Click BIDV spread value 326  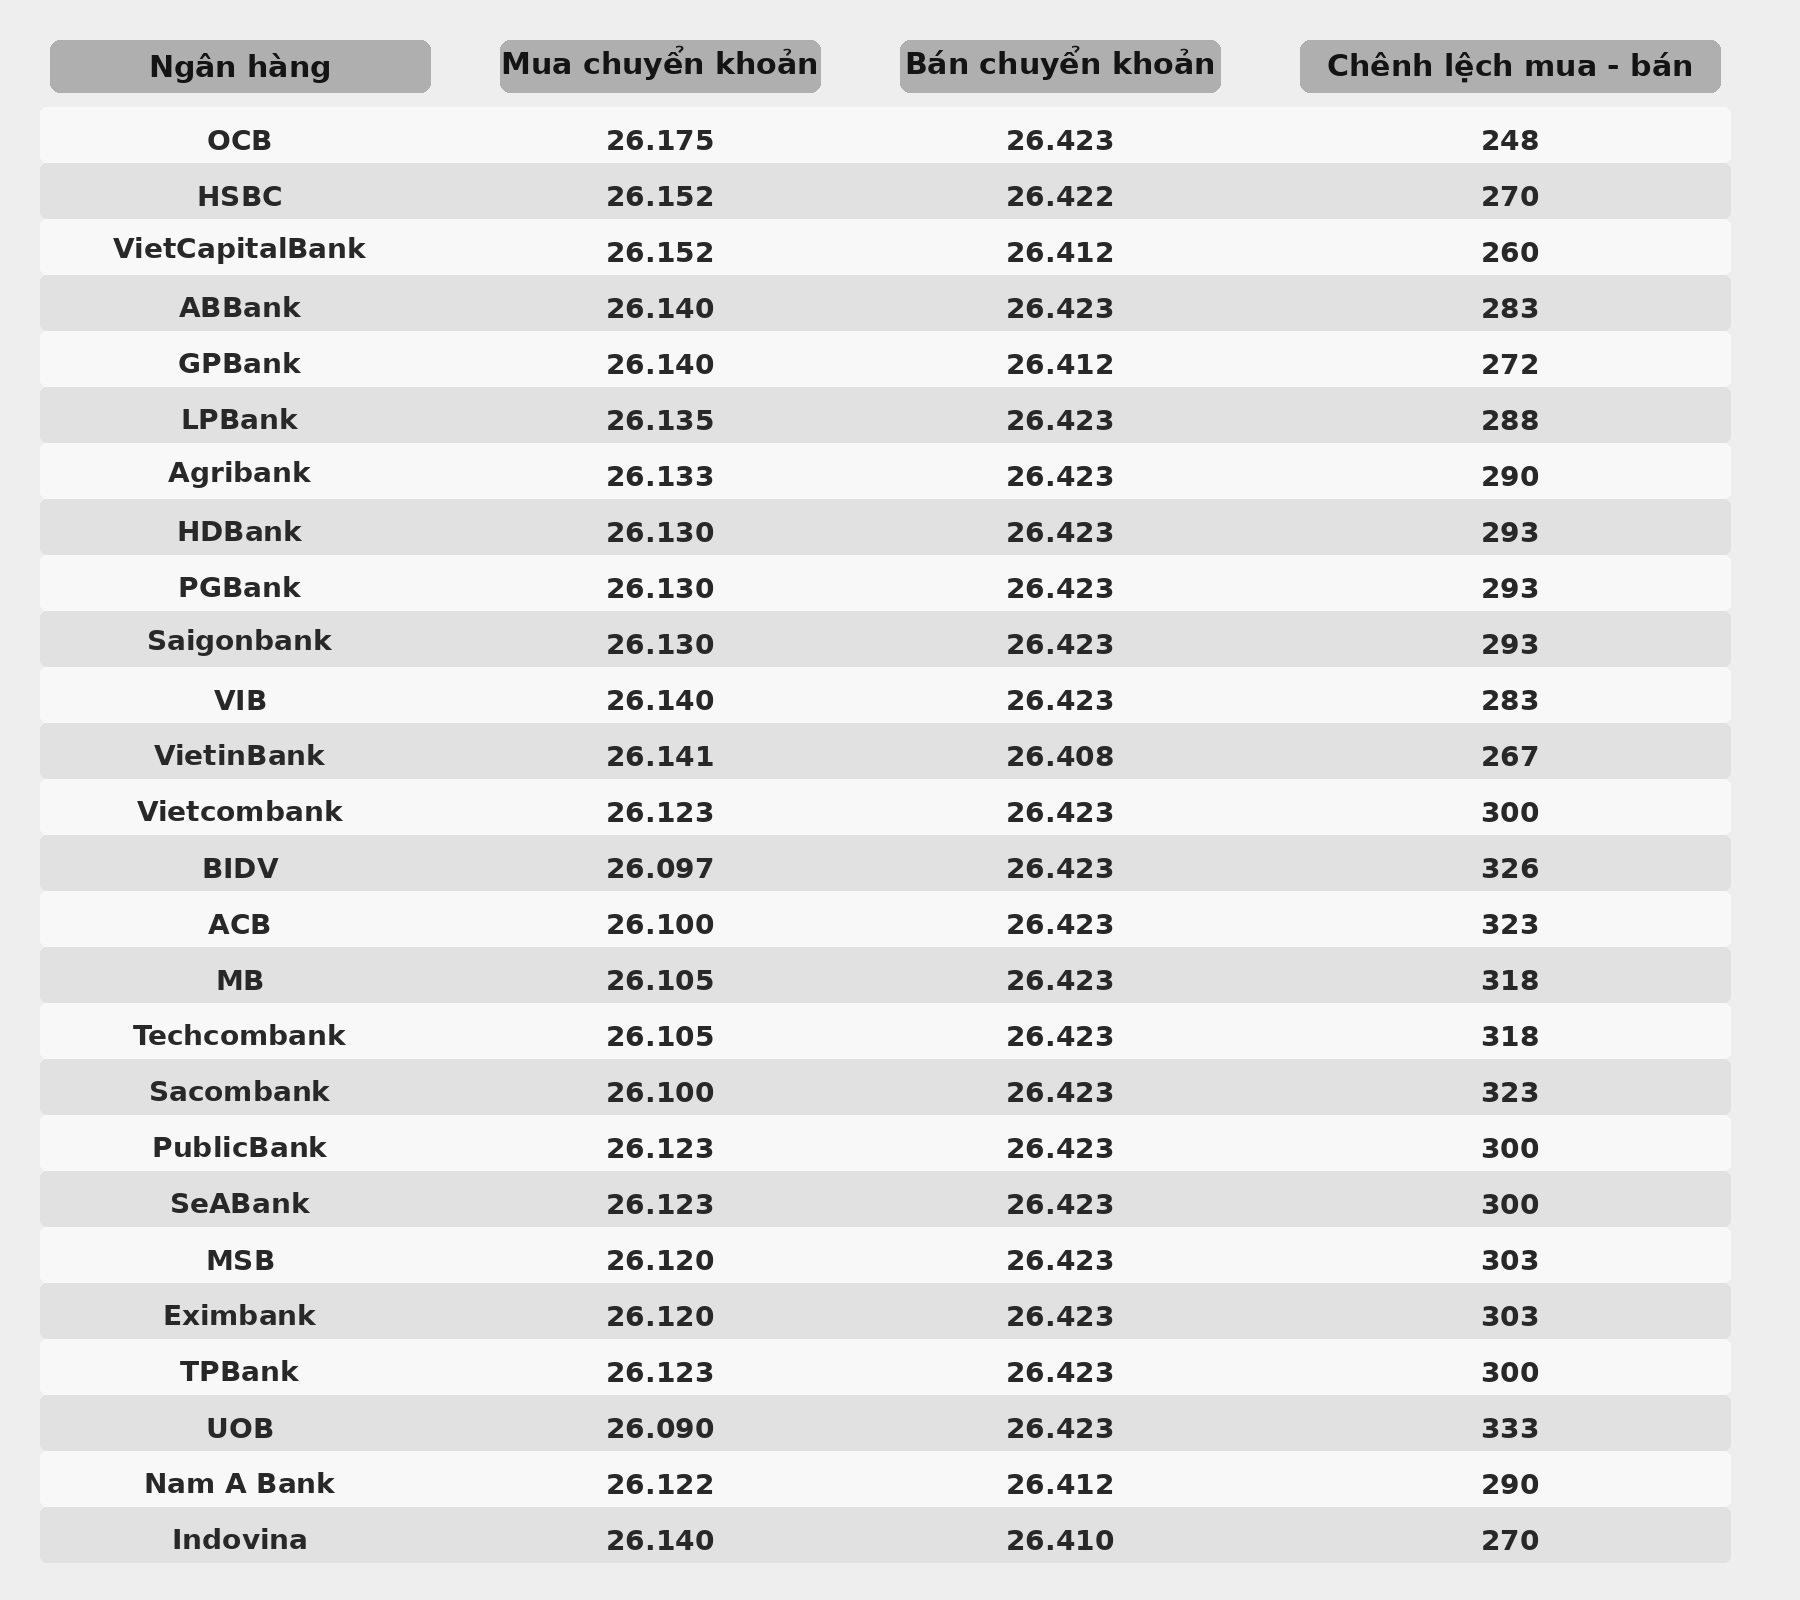pyautogui.click(x=1510, y=869)
